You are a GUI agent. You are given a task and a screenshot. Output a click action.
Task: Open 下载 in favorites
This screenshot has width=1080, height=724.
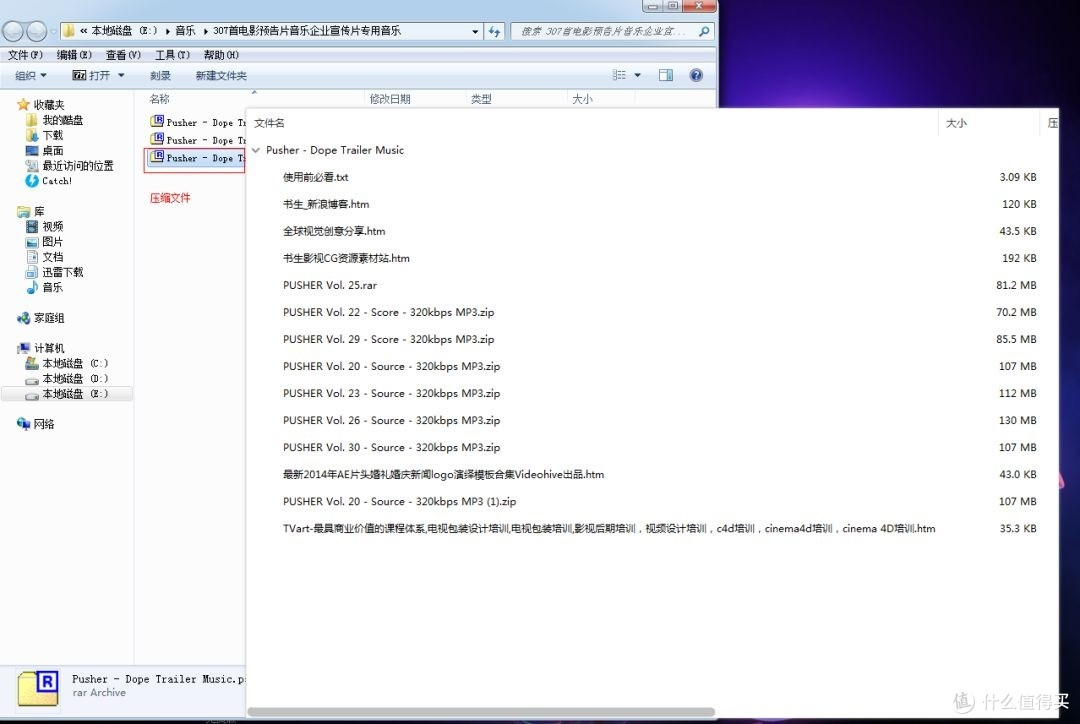click(x=45, y=135)
